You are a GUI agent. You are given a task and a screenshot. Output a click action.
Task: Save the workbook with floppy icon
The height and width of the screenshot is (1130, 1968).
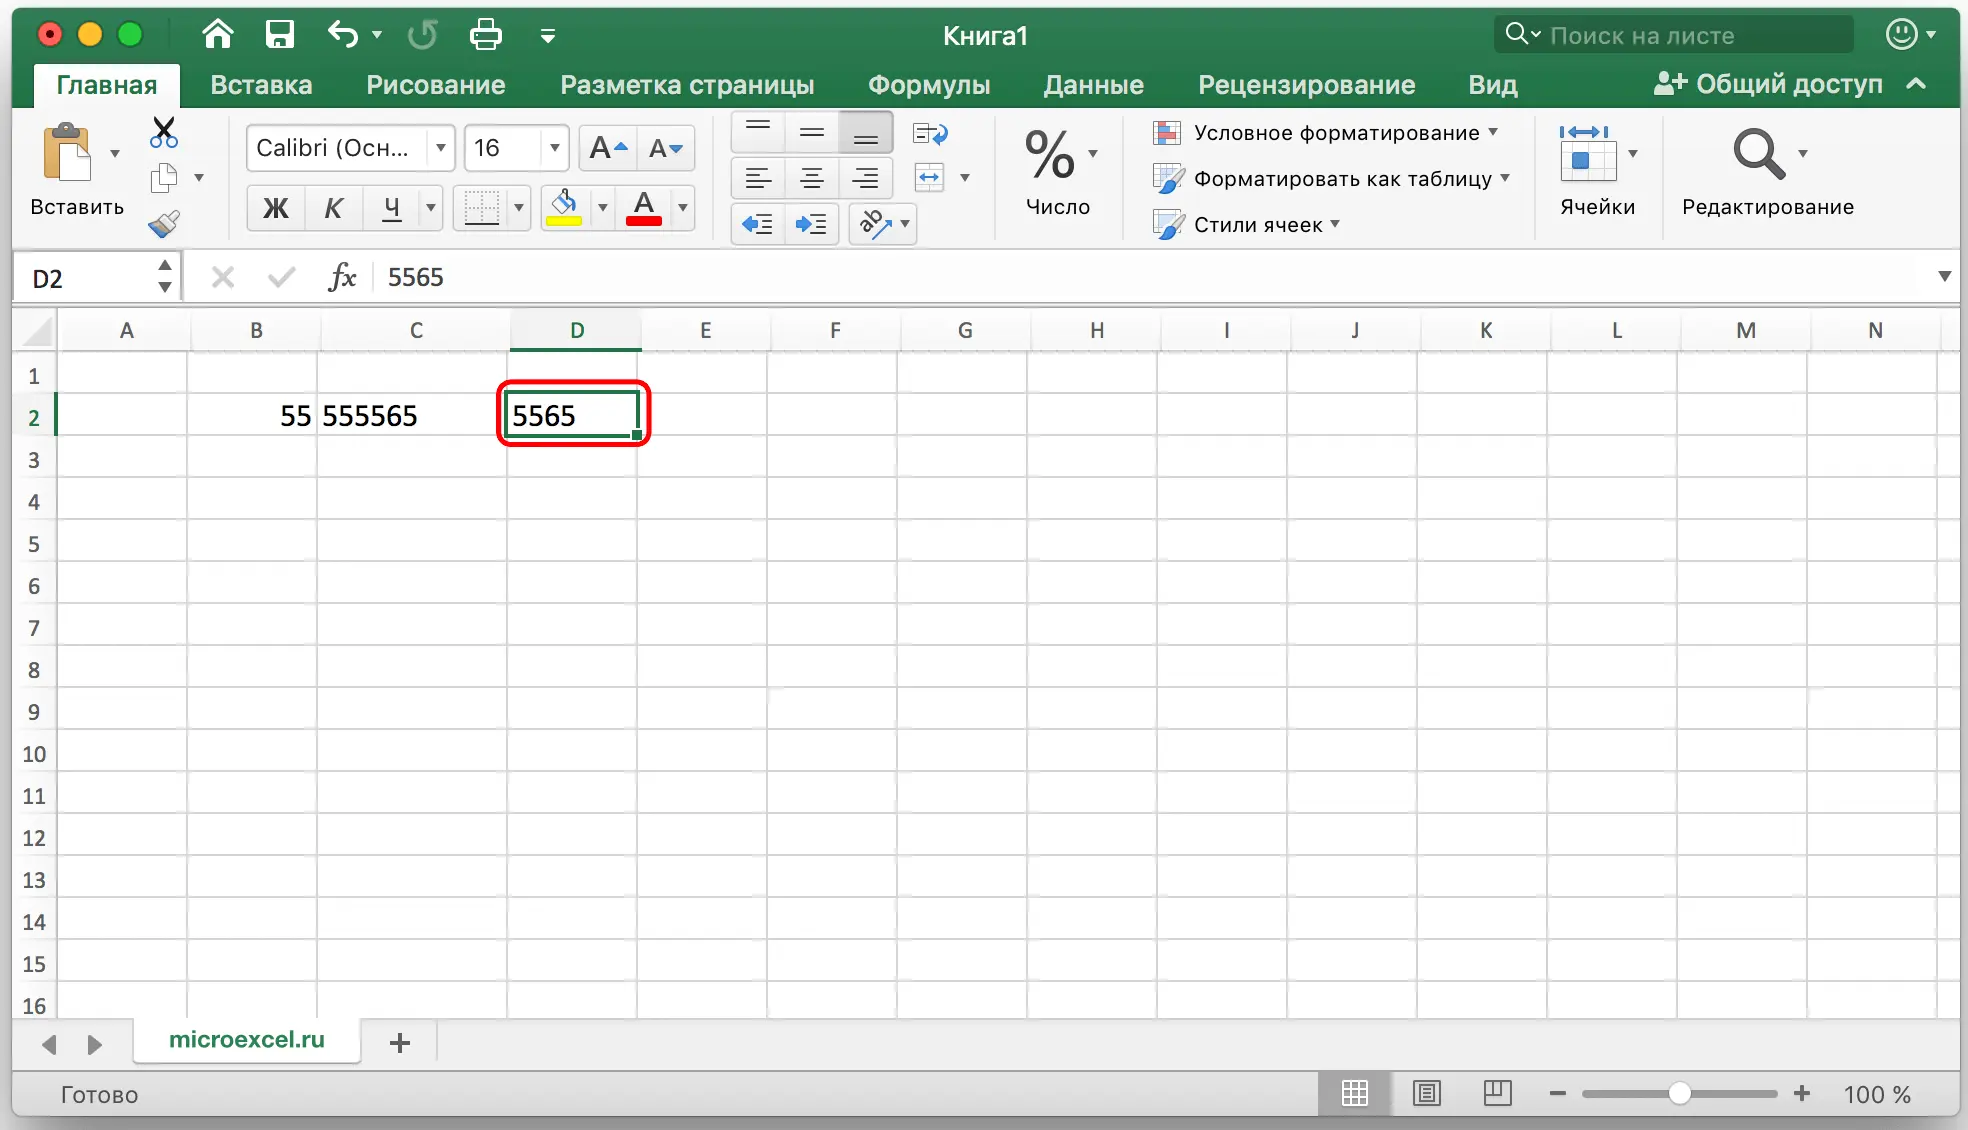(x=279, y=35)
